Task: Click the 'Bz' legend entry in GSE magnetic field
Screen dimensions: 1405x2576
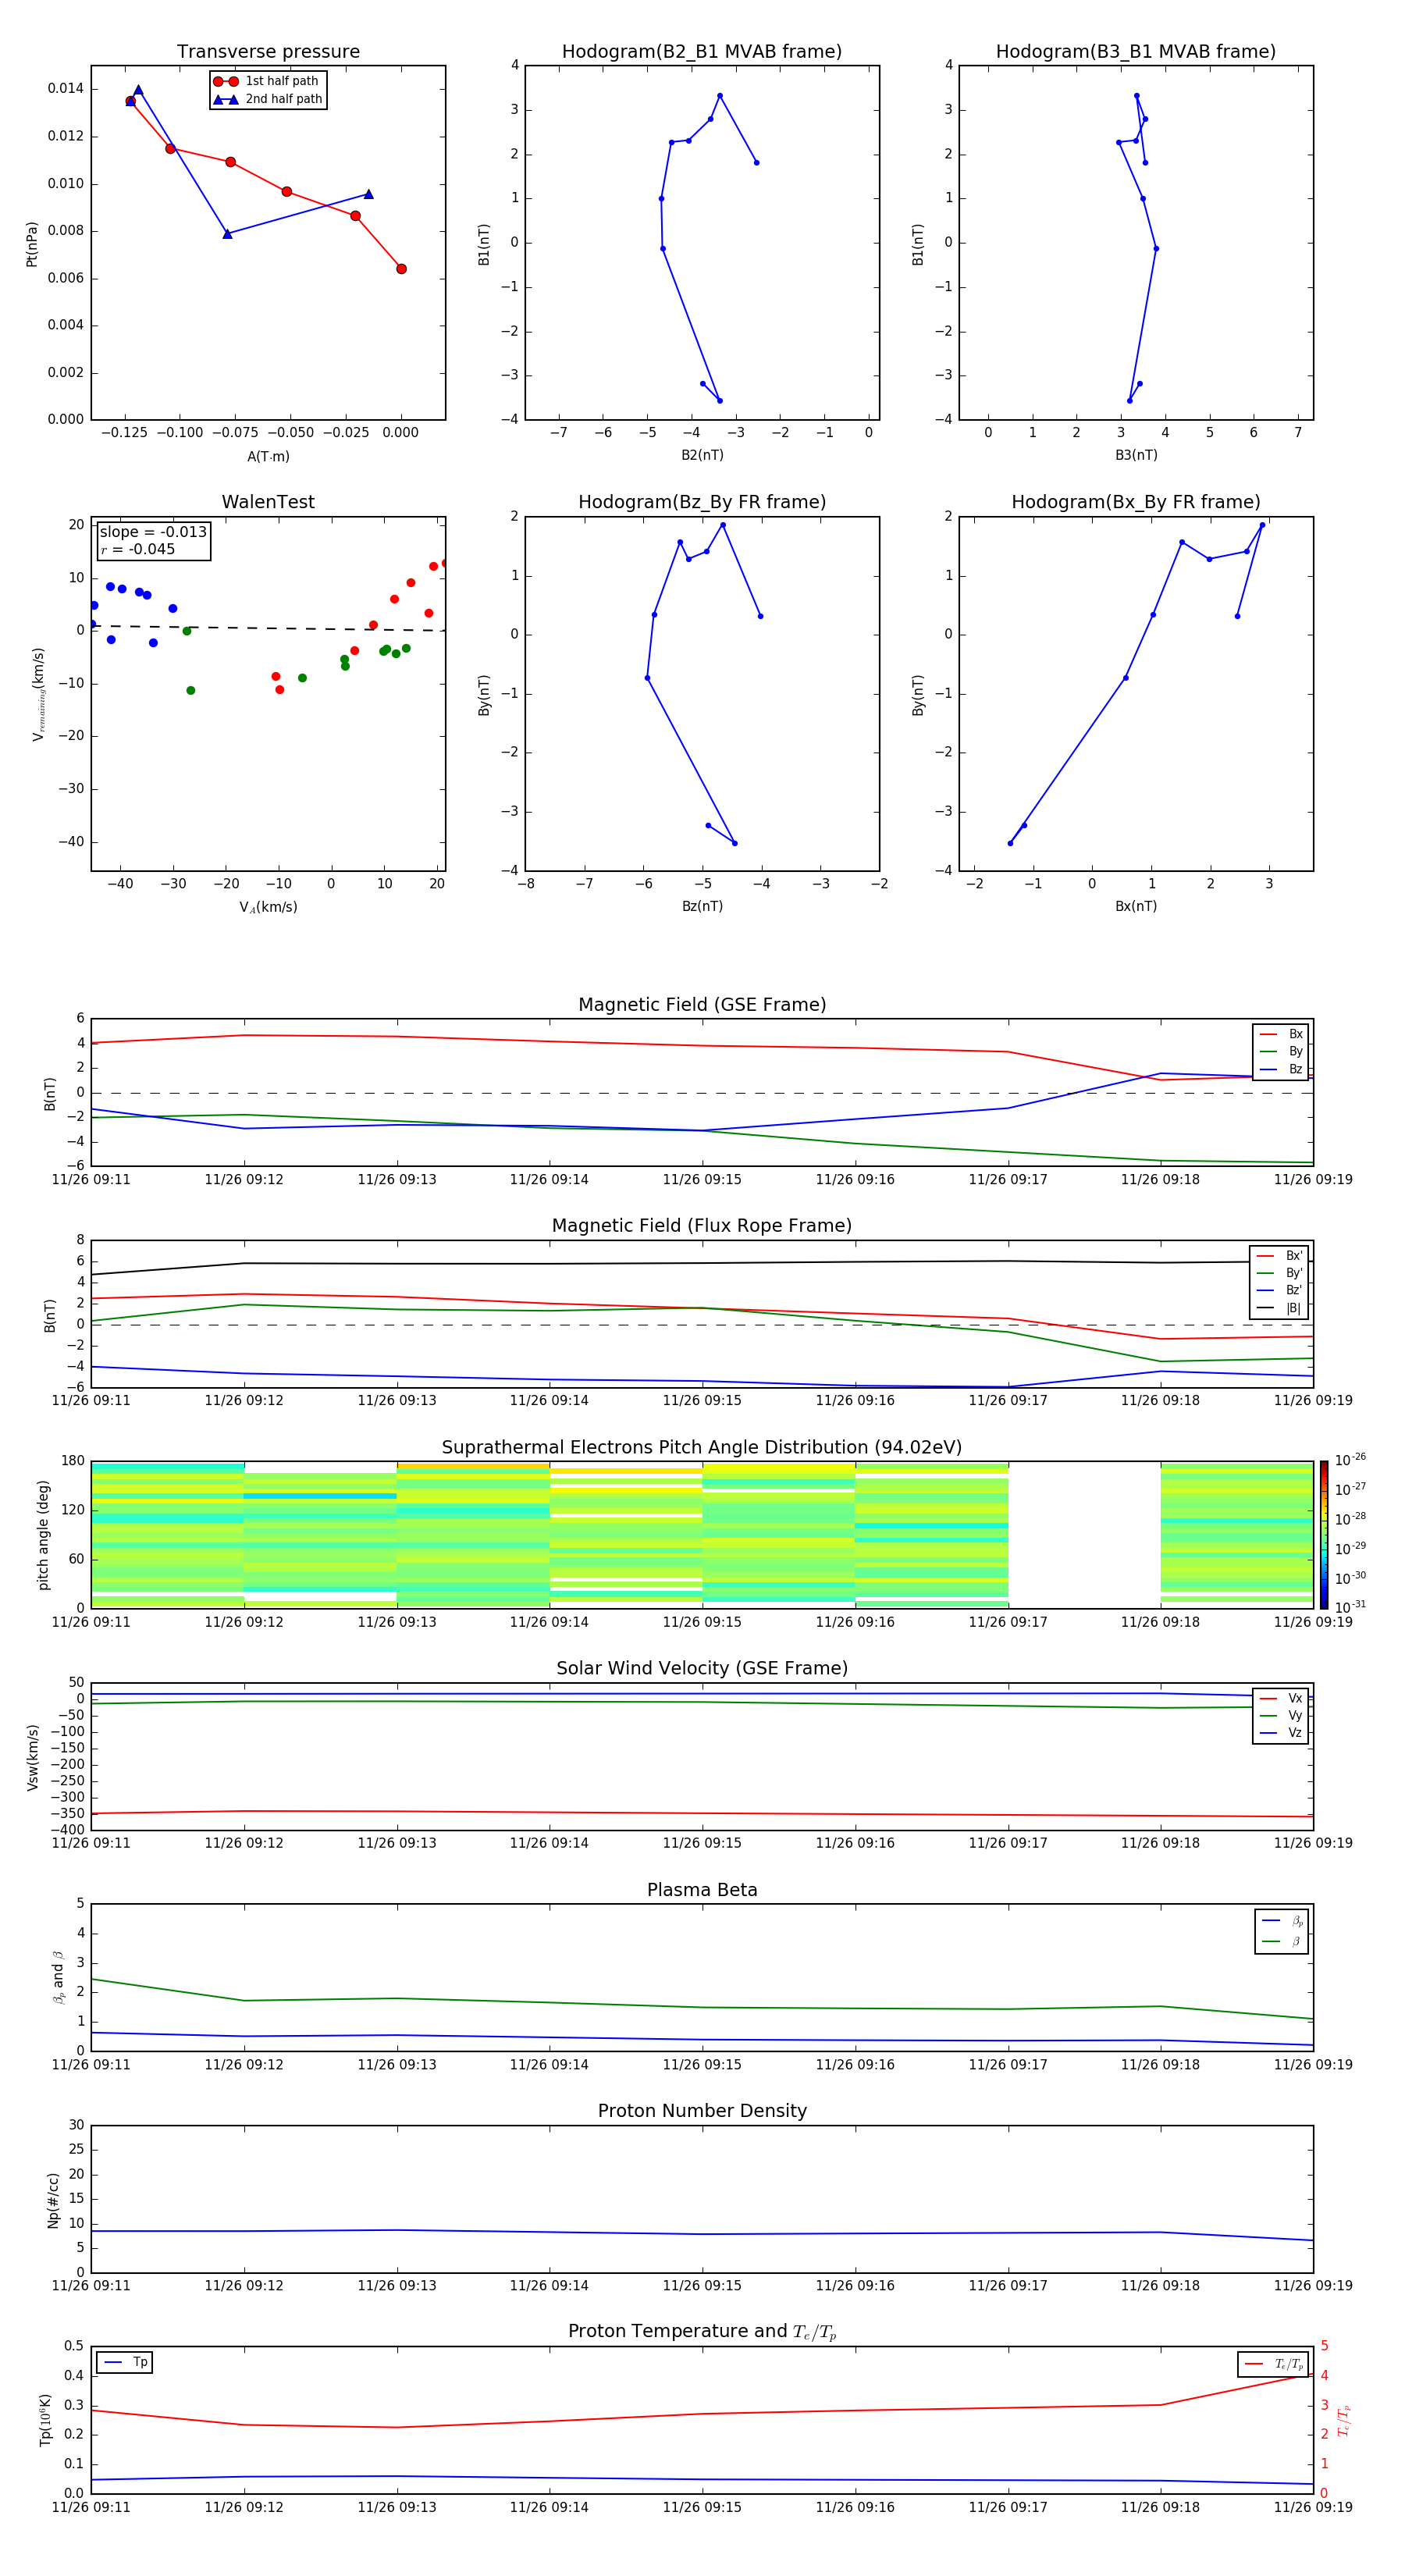Action: [x=1281, y=1069]
